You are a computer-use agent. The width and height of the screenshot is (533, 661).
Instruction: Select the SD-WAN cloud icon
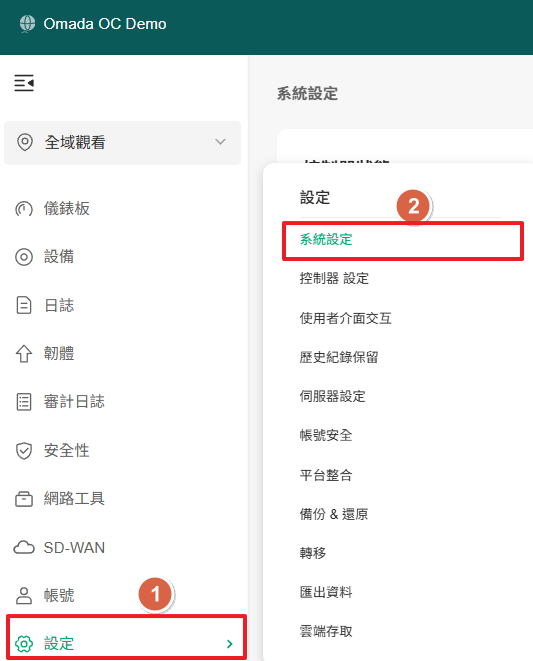[x=24, y=547]
